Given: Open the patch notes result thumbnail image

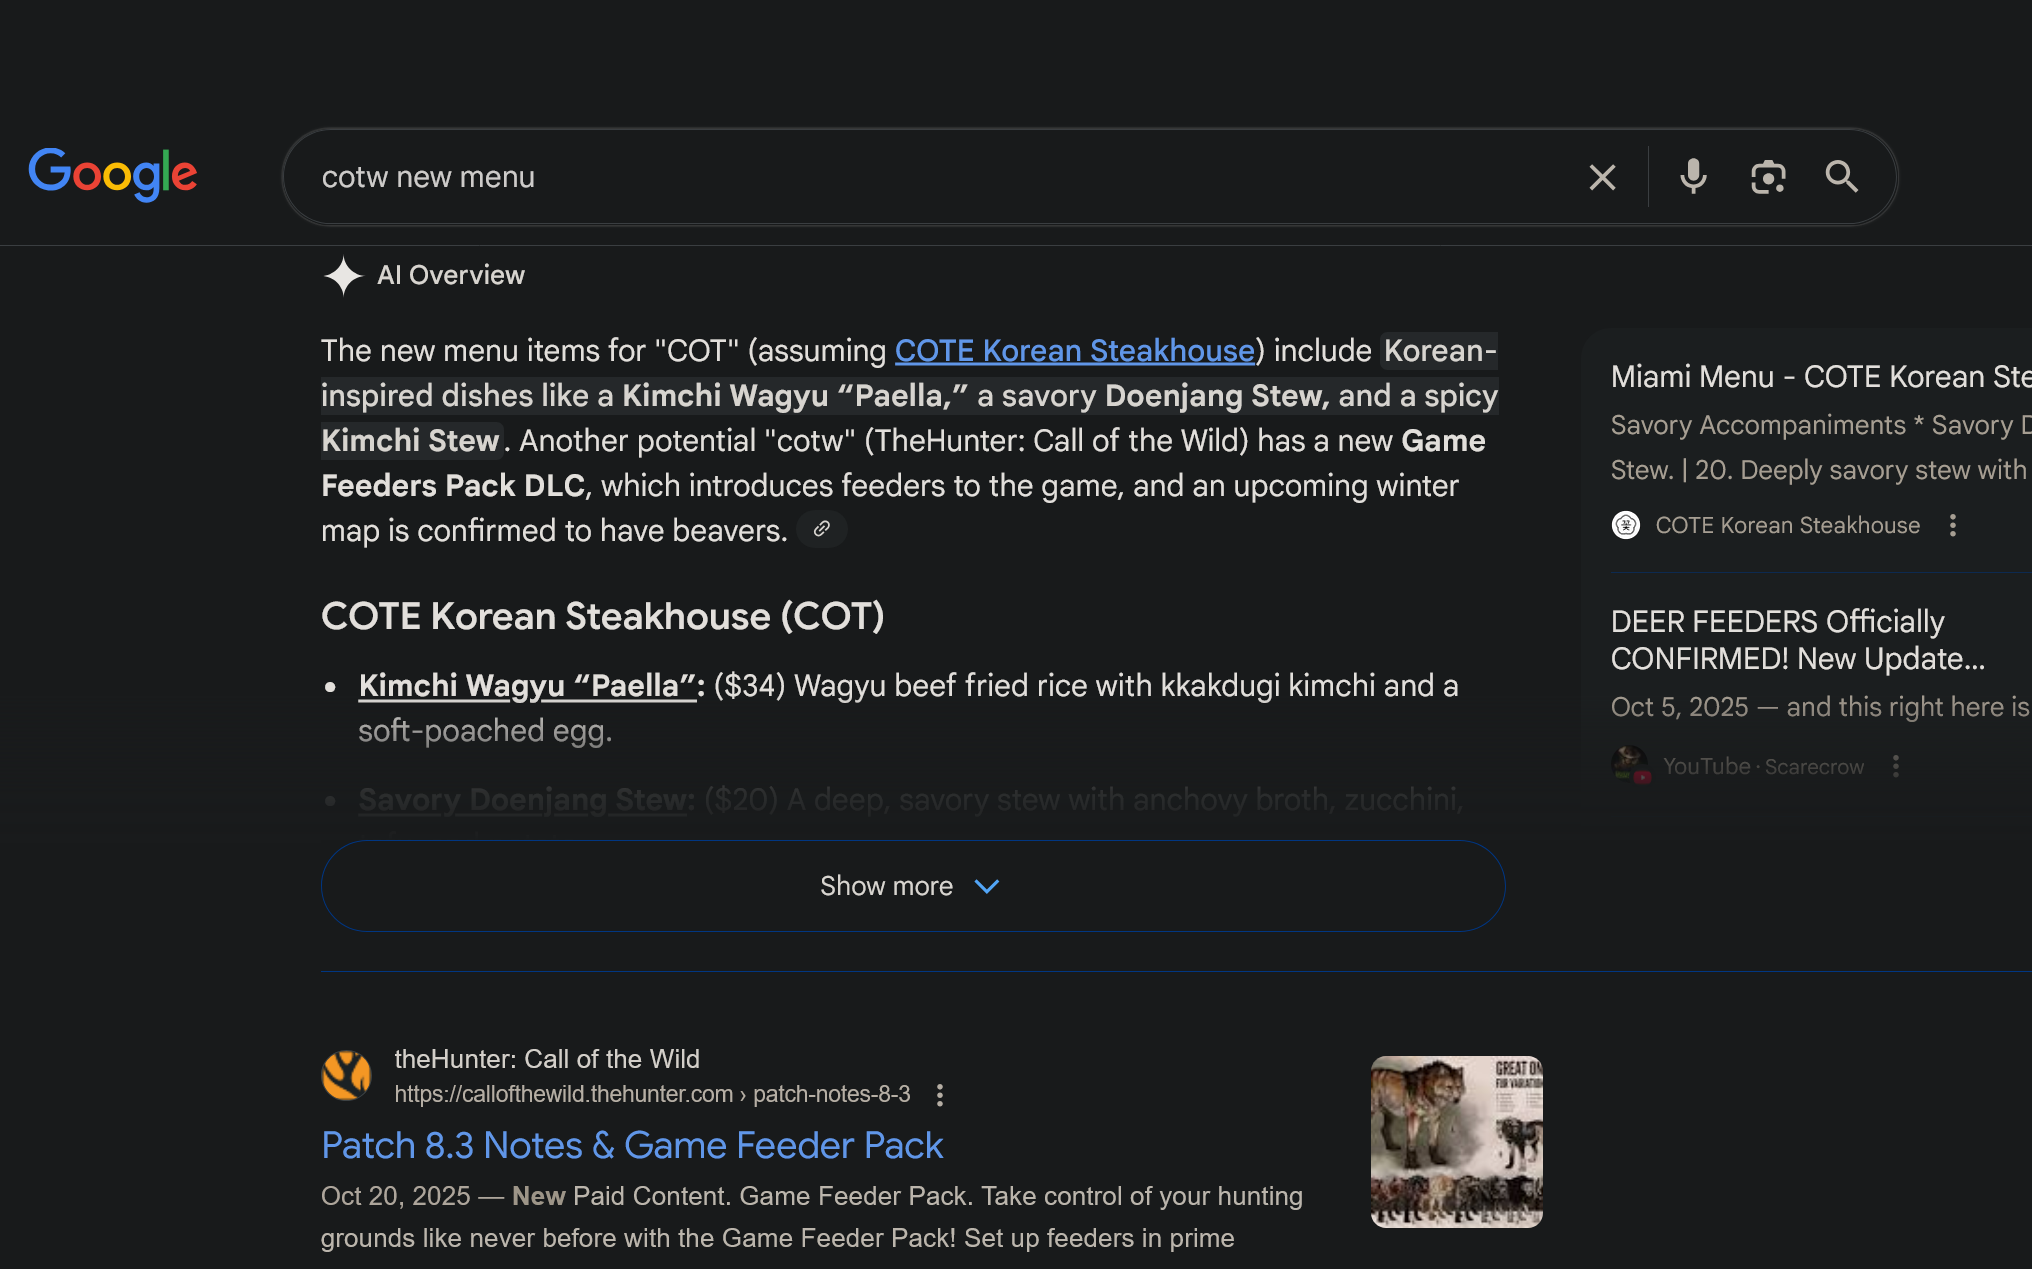Looking at the screenshot, I should coord(1456,1142).
